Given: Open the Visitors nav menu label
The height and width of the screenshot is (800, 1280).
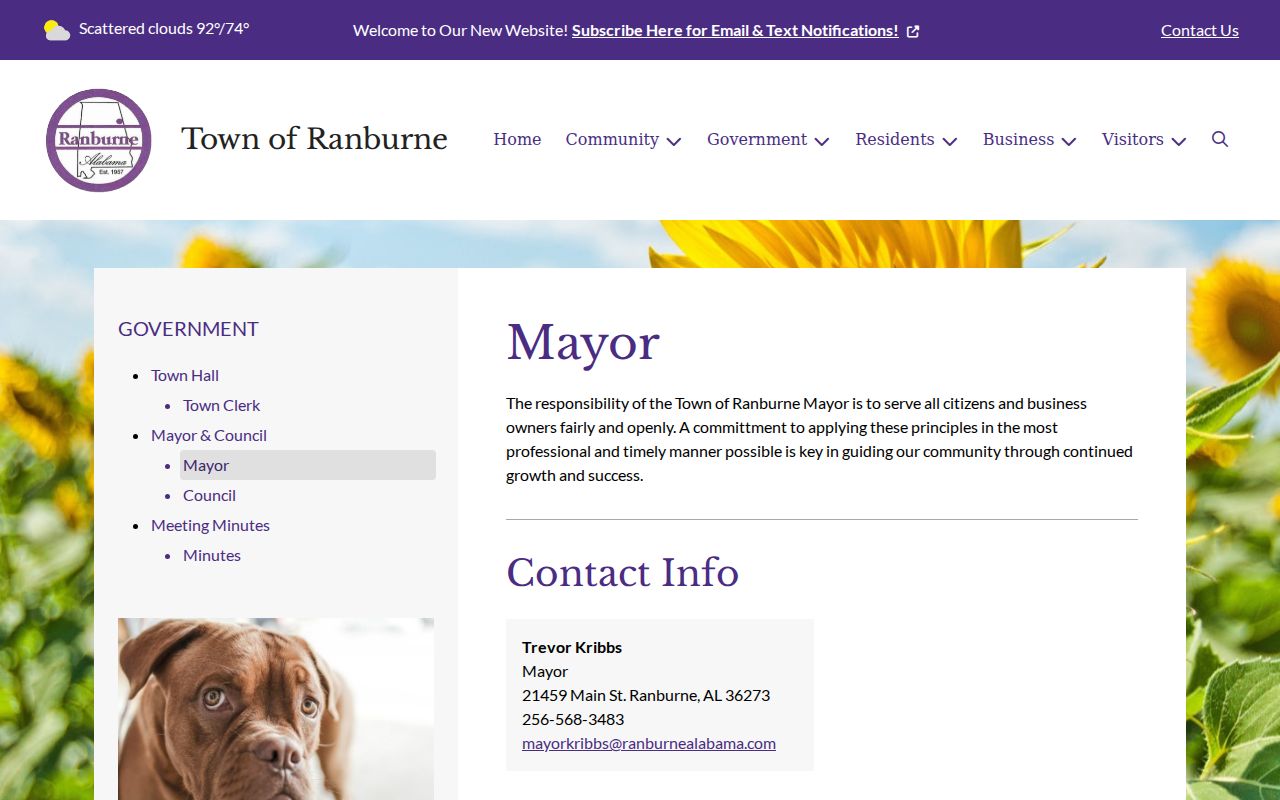Looking at the screenshot, I should coord(1133,139).
